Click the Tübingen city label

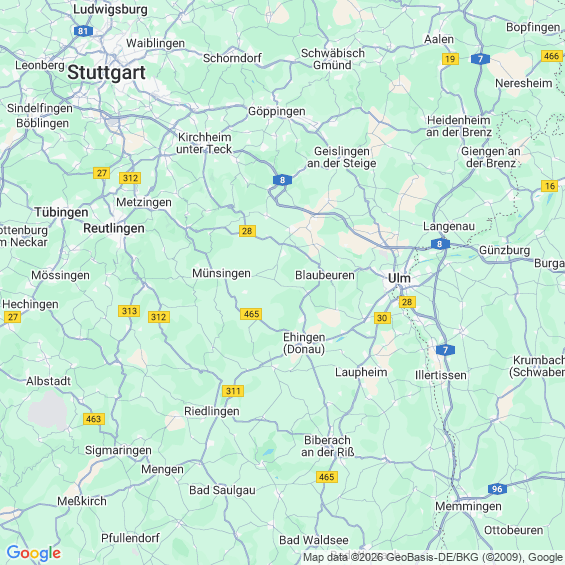pyautogui.click(x=61, y=212)
